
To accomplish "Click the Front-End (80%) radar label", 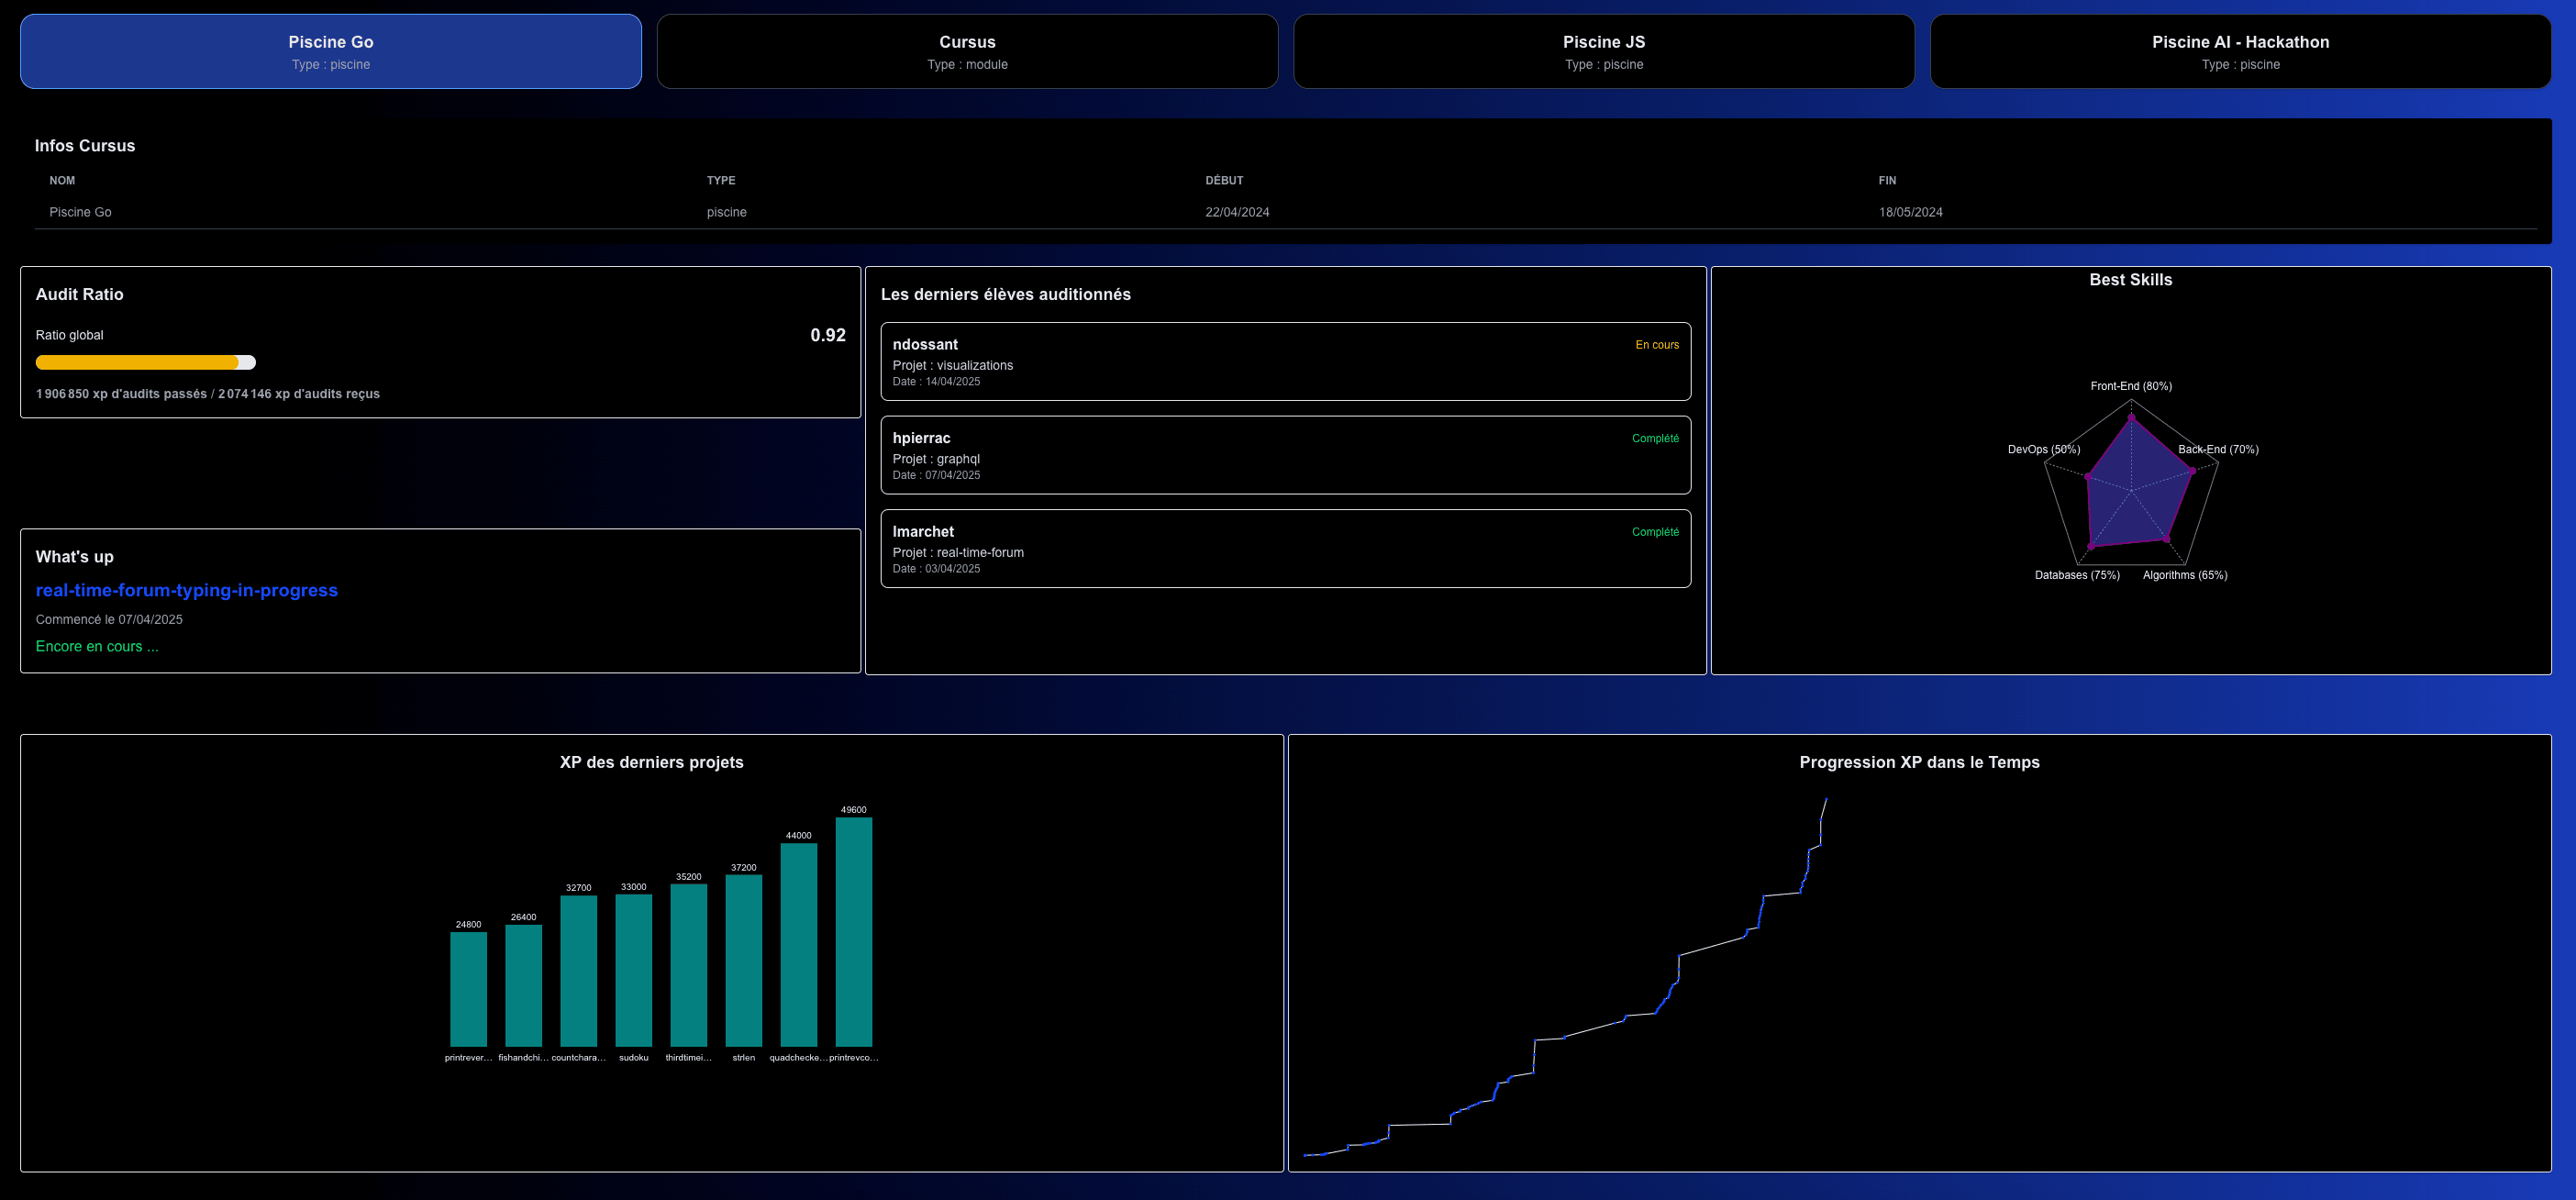I will click(2131, 386).
